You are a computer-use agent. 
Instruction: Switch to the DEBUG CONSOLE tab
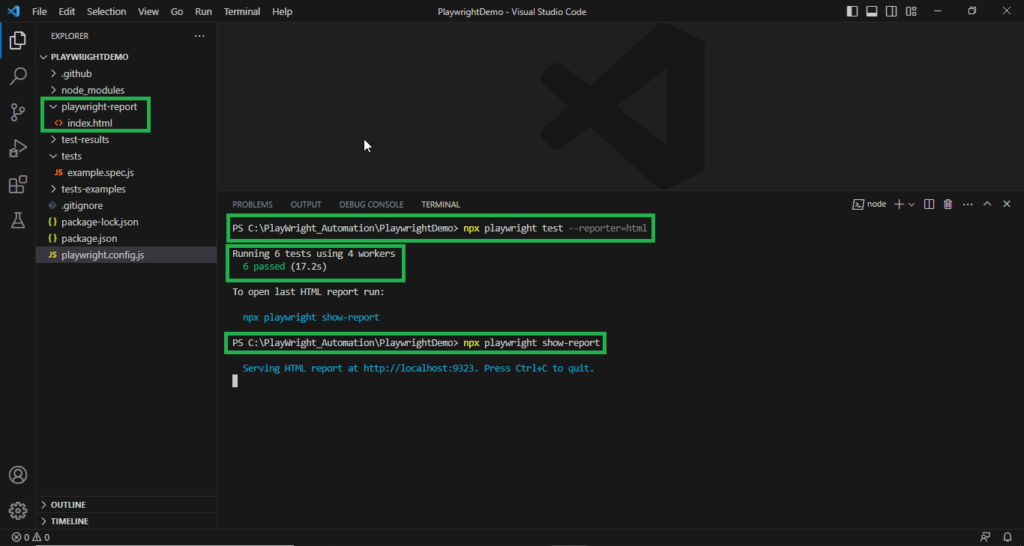pyautogui.click(x=371, y=204)
